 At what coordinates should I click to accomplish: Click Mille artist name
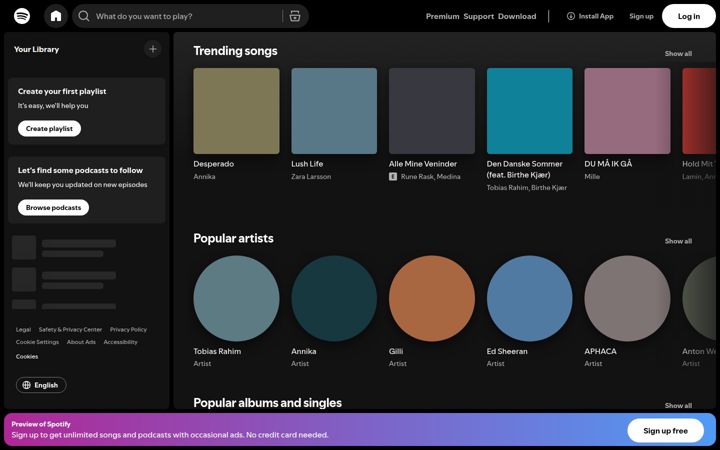(x=592, y=176)
